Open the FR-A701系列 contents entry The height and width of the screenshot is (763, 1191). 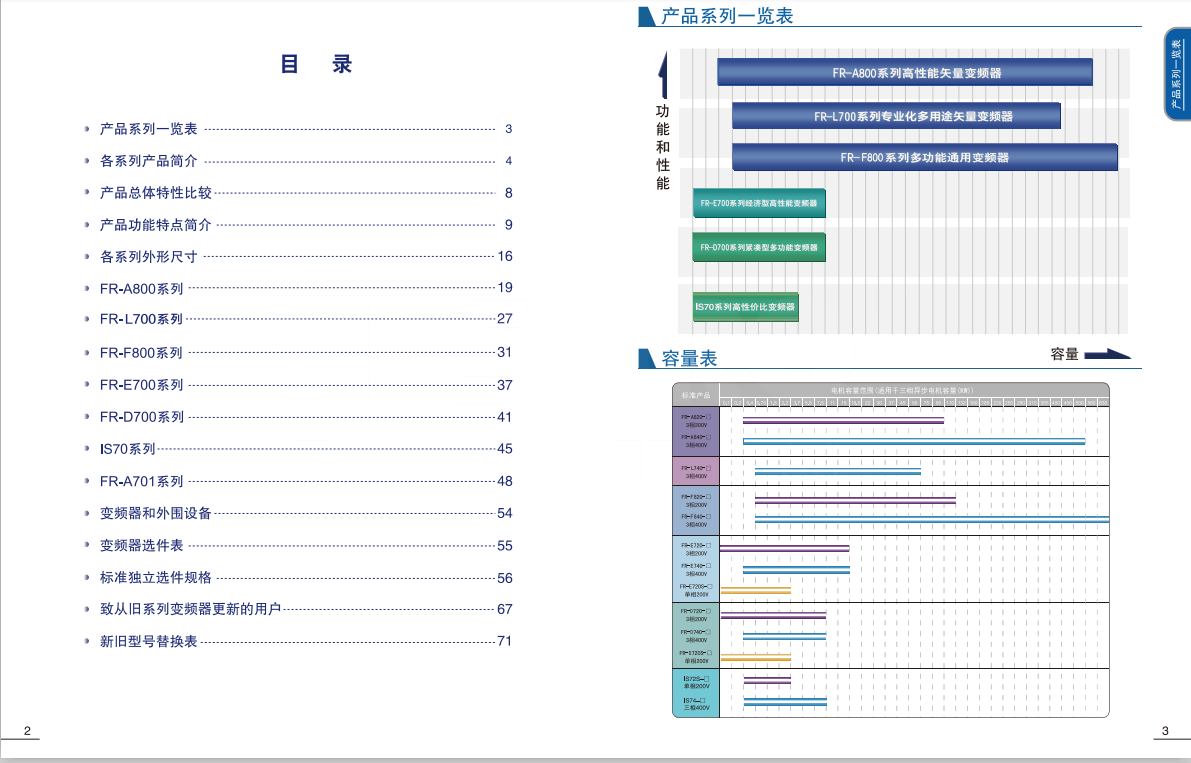(299, 481)
